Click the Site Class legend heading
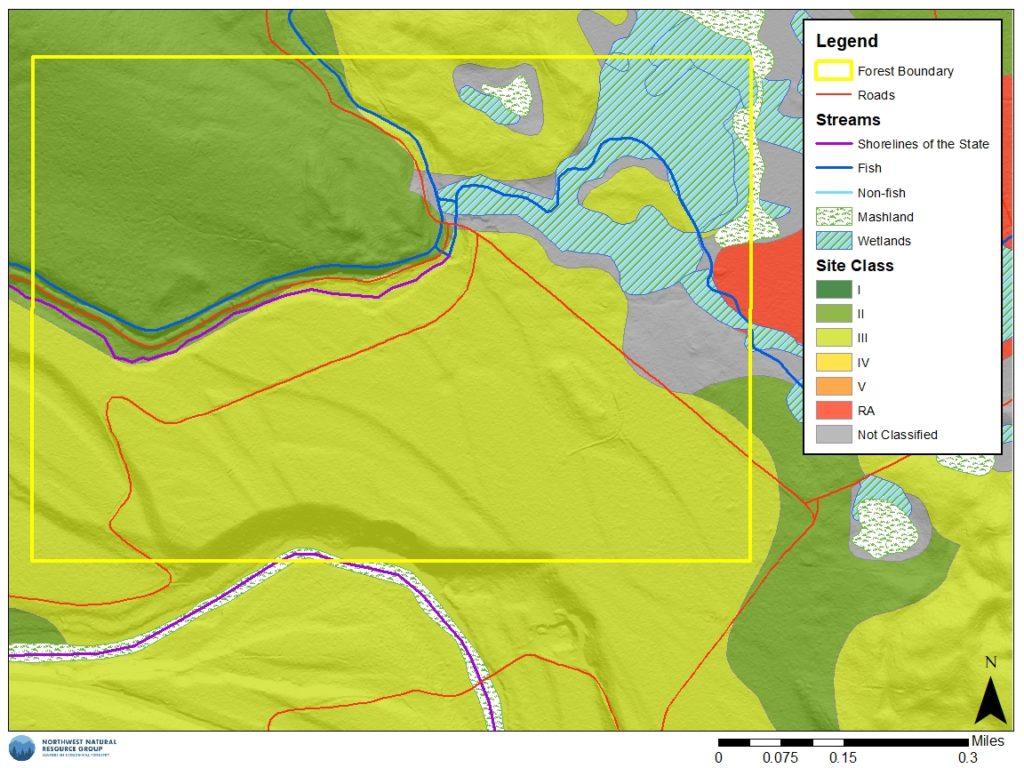 point(854,265)
